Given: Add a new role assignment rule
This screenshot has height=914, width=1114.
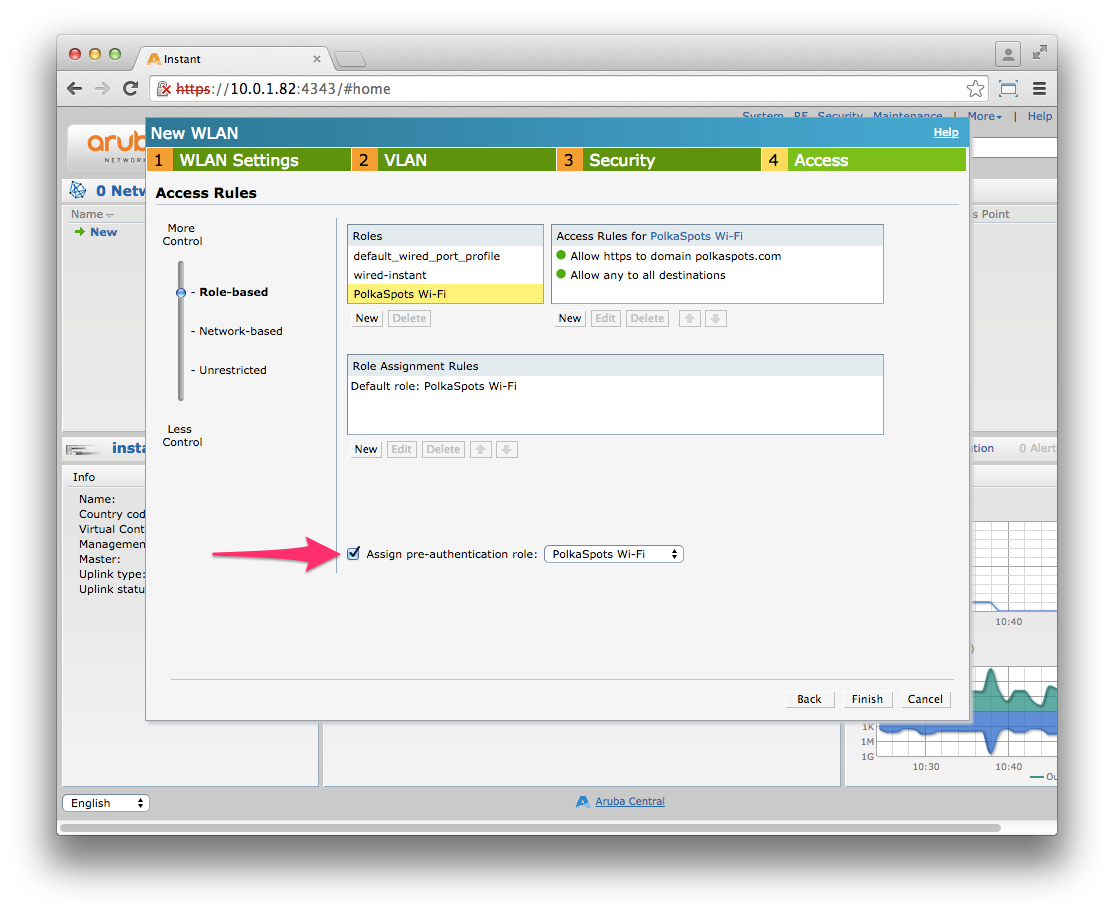Looking at the screenshot, I should (x=366, y=449).
